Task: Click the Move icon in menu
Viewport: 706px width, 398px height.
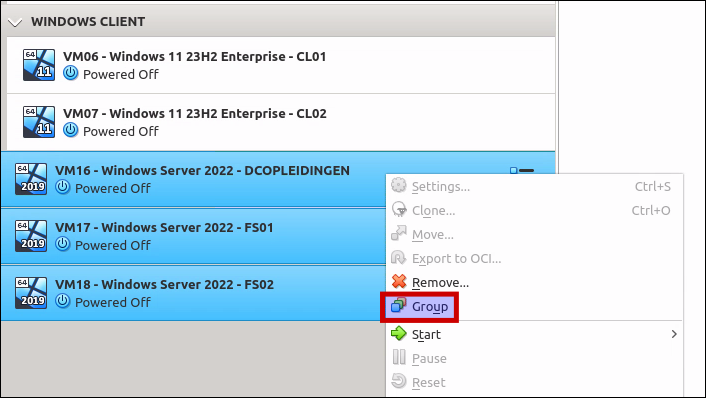Action: (398, 234)
